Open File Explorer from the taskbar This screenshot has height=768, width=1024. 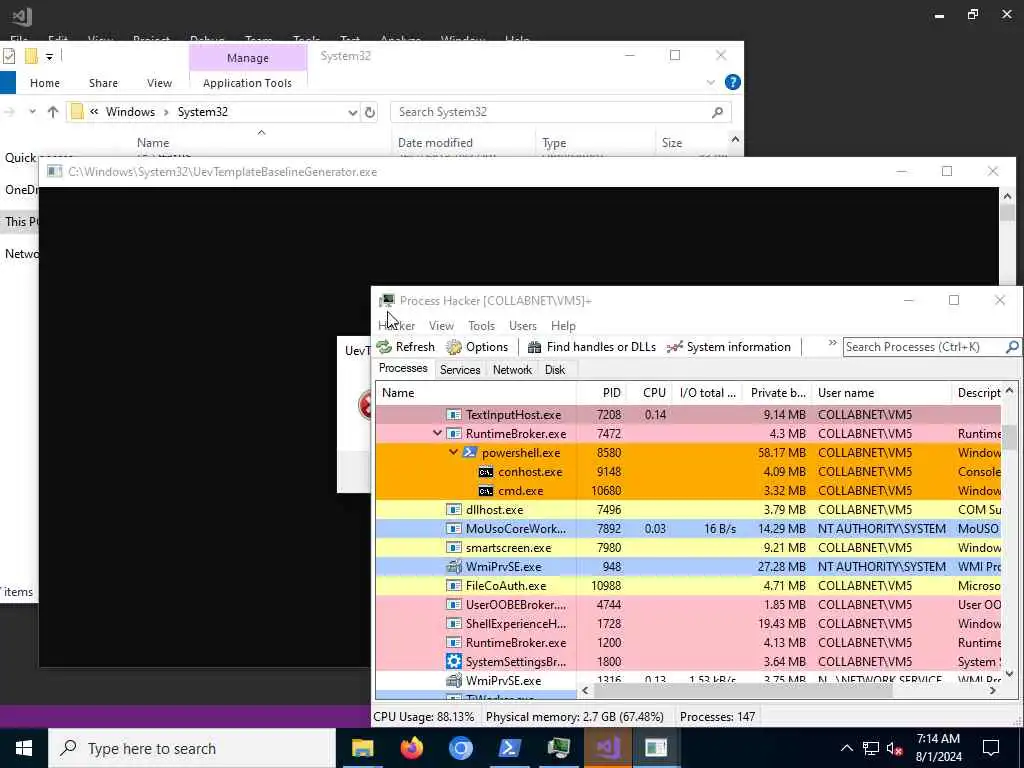[x=362, y=748]
